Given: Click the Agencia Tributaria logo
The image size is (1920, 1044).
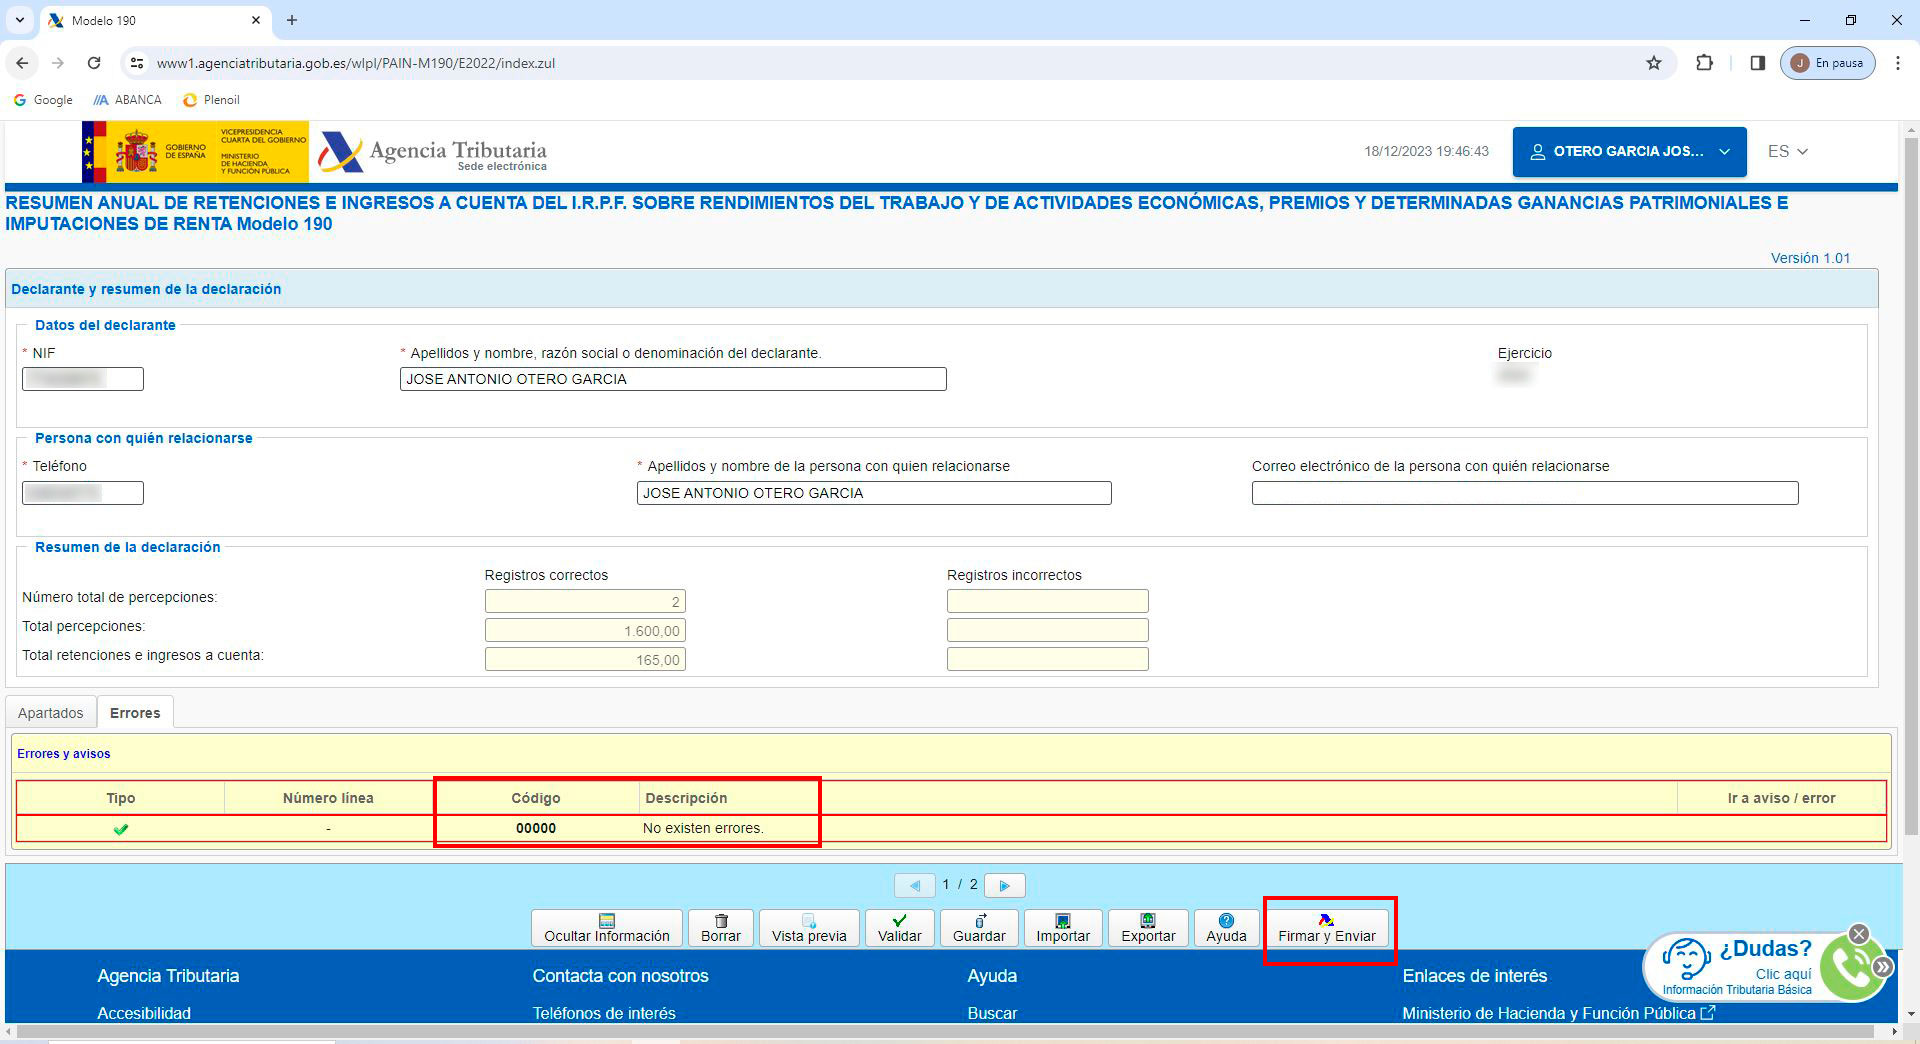Looking at the screenshot, I should tap(432, 152).
